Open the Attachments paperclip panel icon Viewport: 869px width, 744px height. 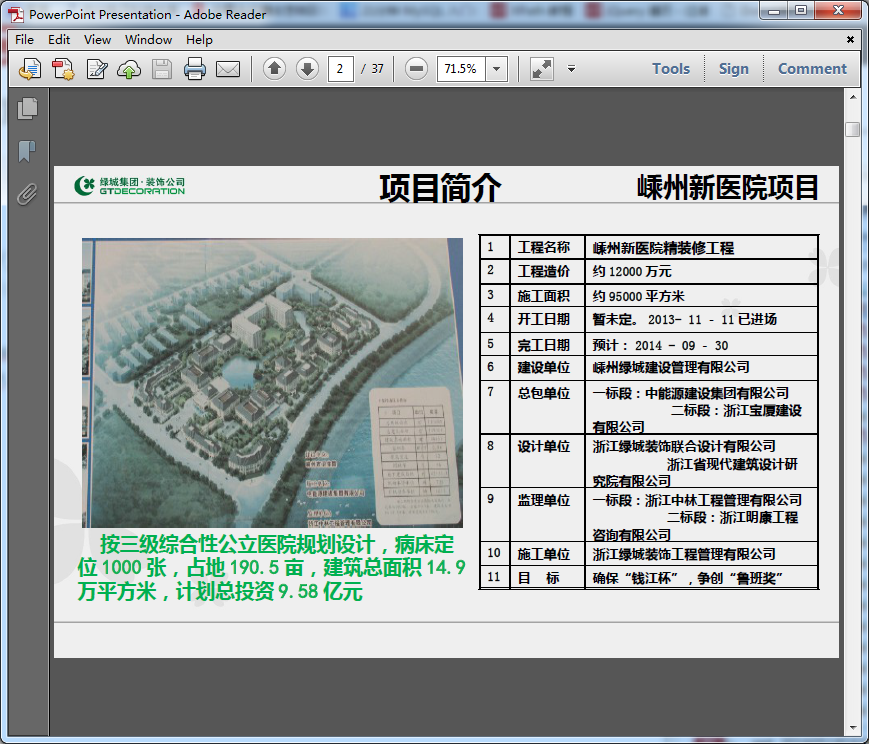27,194
